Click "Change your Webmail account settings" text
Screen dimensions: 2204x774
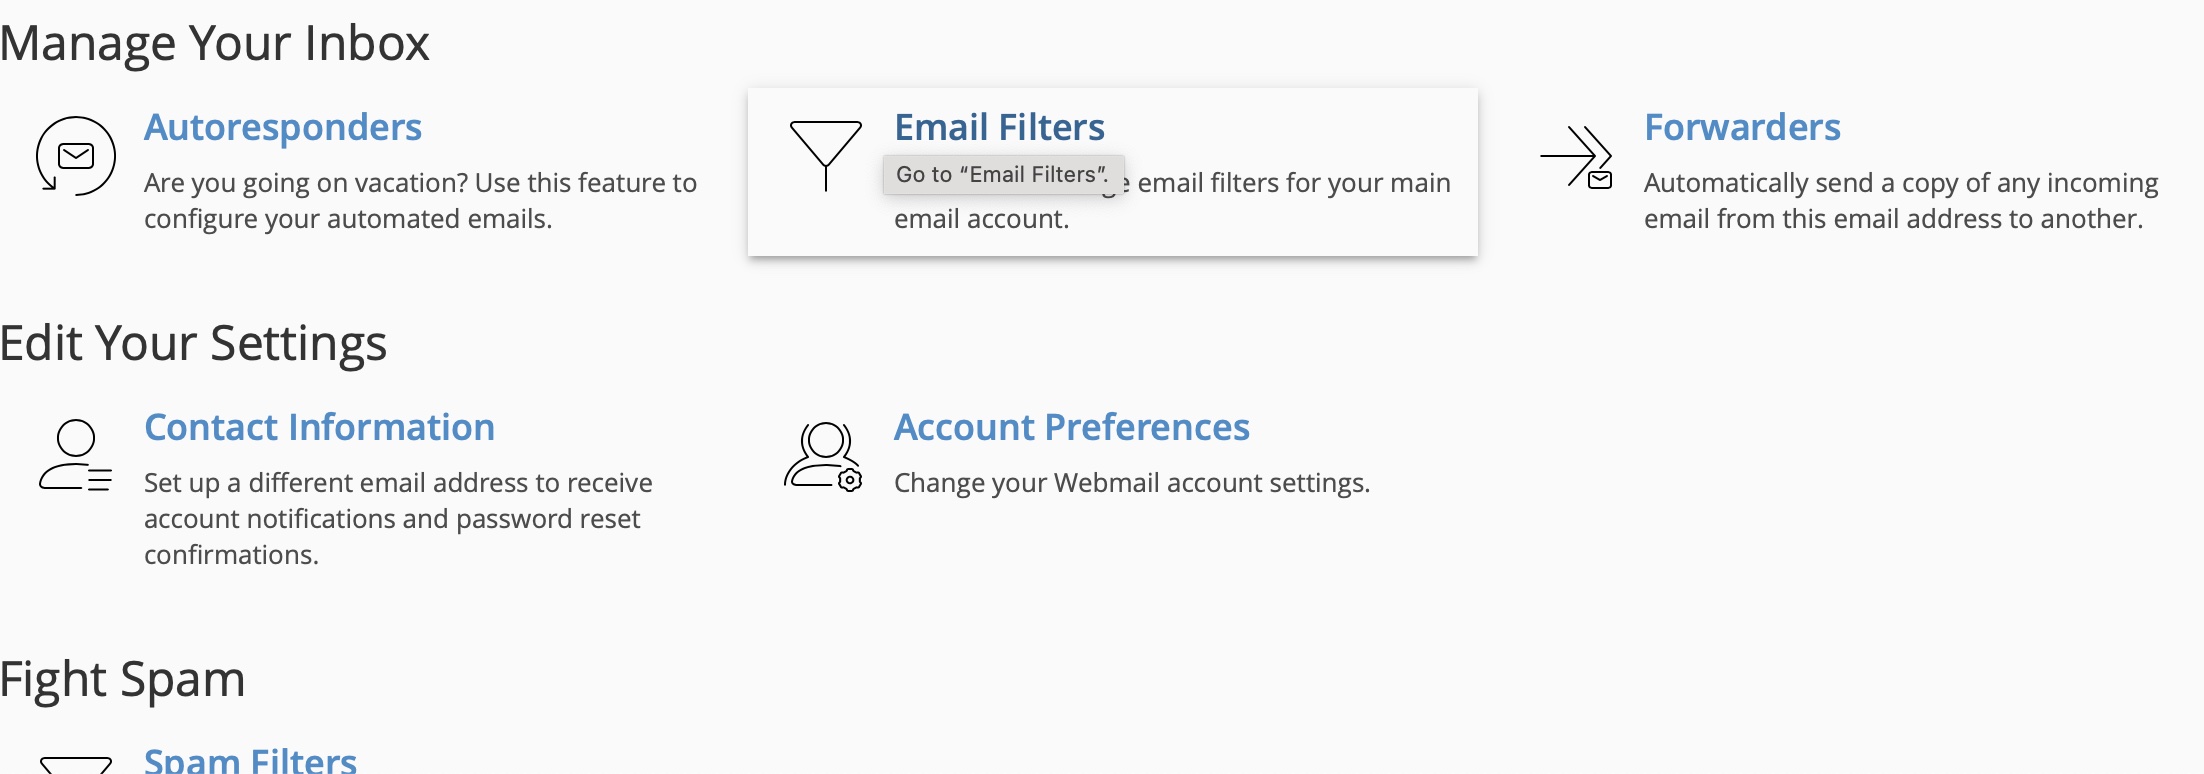1132,483
